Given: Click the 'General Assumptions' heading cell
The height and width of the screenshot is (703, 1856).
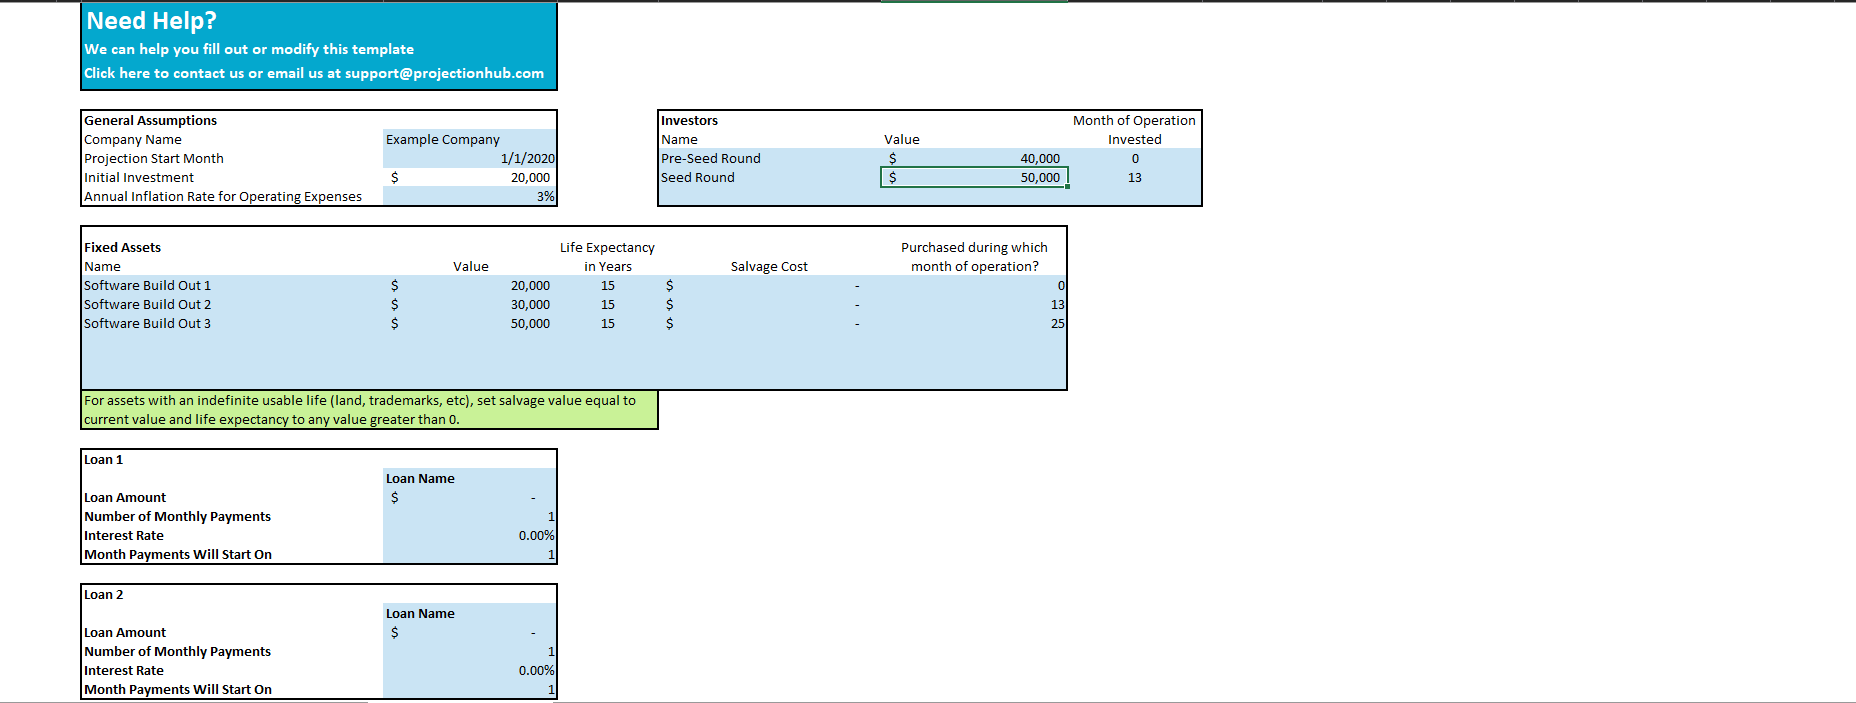Looking at the screenshot, I should (150, 120).
